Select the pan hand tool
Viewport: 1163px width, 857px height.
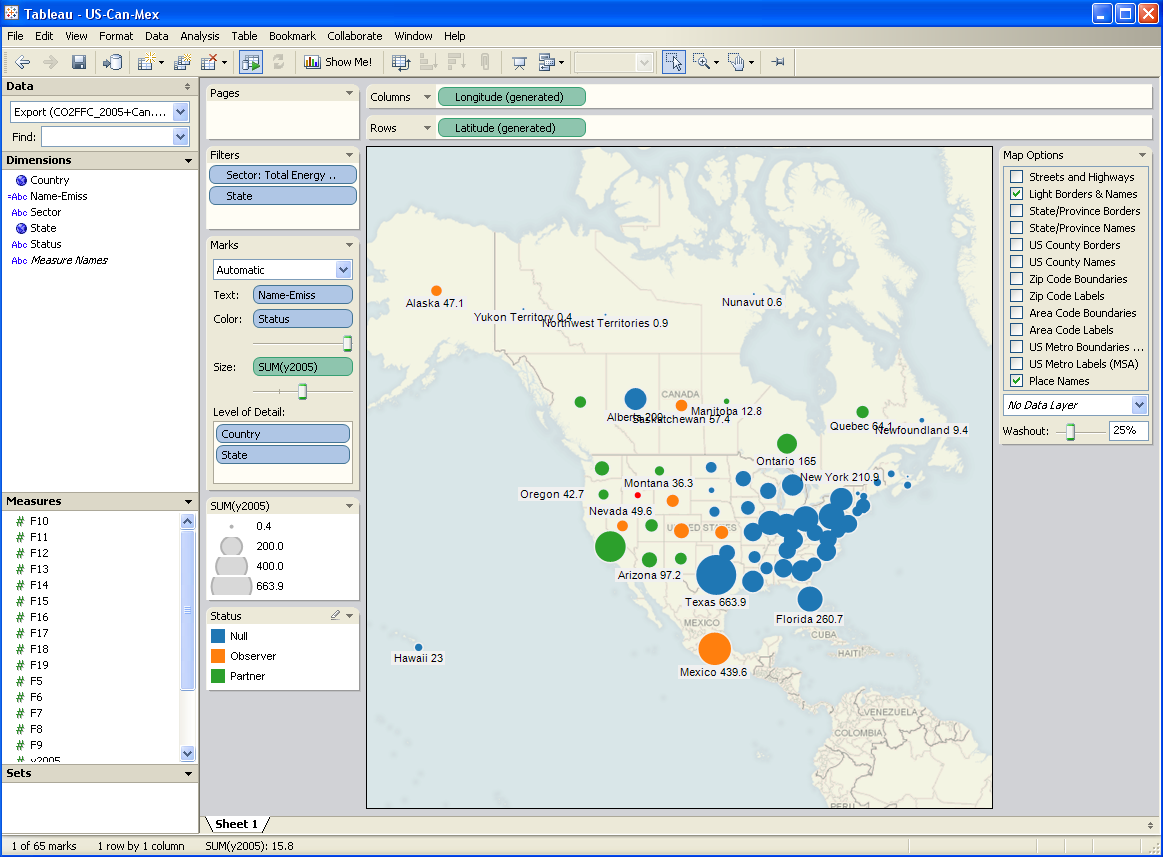736,62
